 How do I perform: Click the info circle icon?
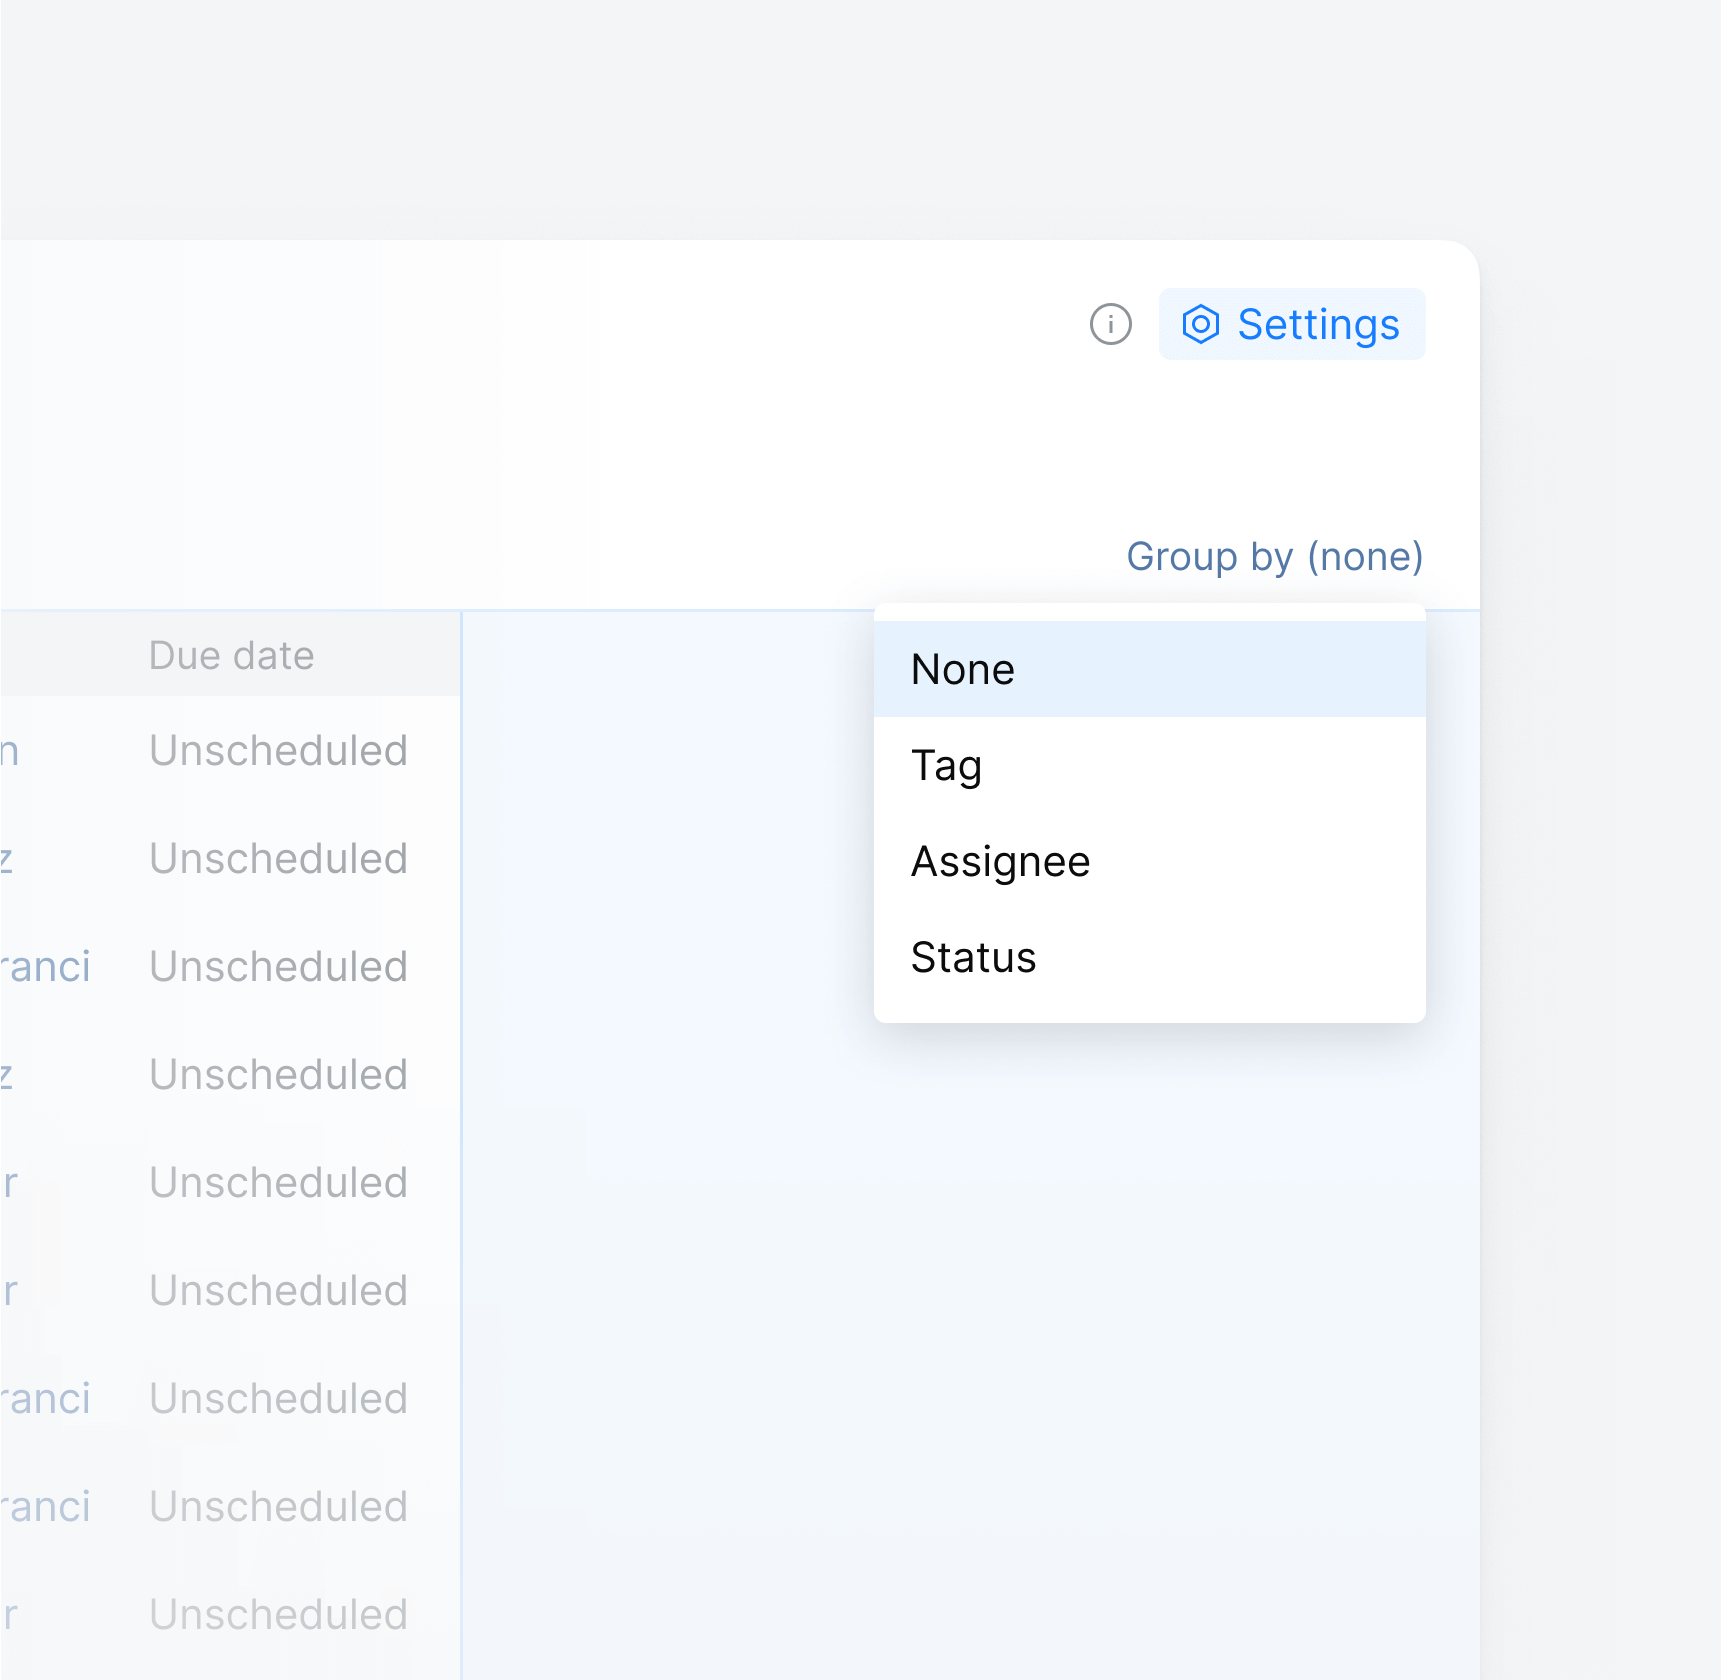pyautogui.click(x=1110, y=324)
